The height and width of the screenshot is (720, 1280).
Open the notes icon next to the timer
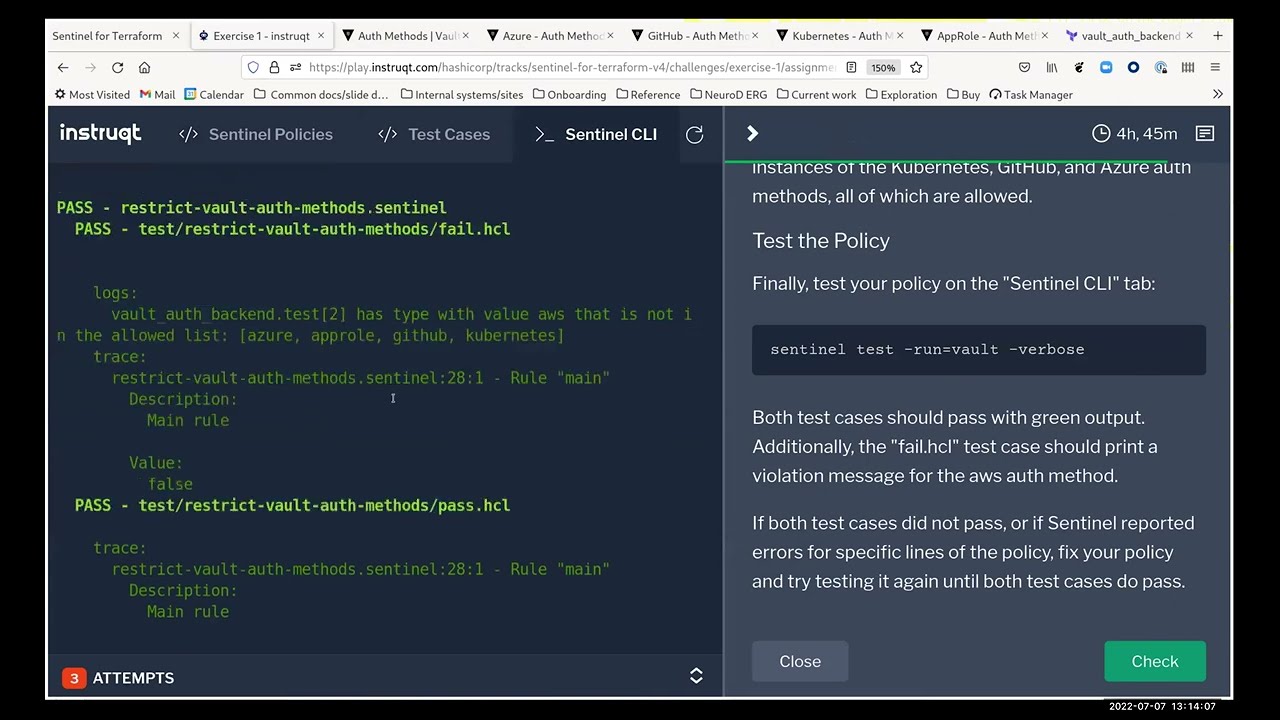click(x=1204, y=133)
